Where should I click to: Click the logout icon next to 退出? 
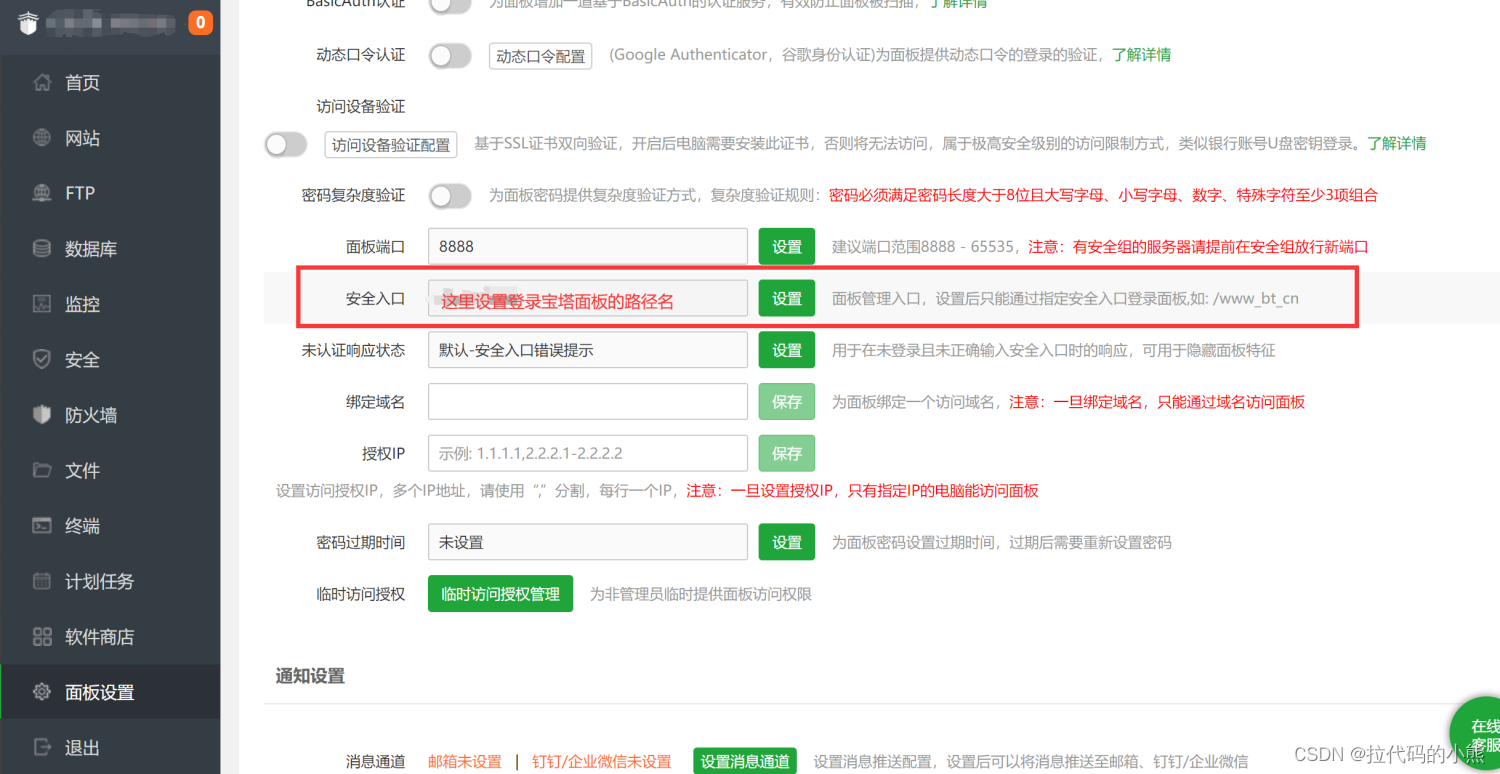(42, 746)
